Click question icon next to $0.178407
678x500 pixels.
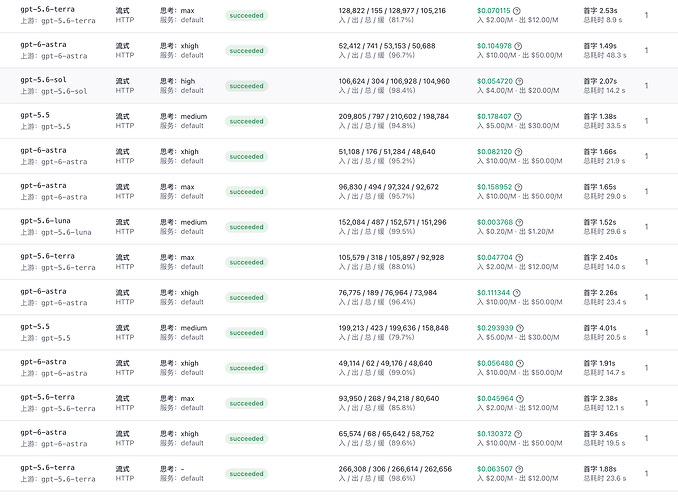click(518, 116)
